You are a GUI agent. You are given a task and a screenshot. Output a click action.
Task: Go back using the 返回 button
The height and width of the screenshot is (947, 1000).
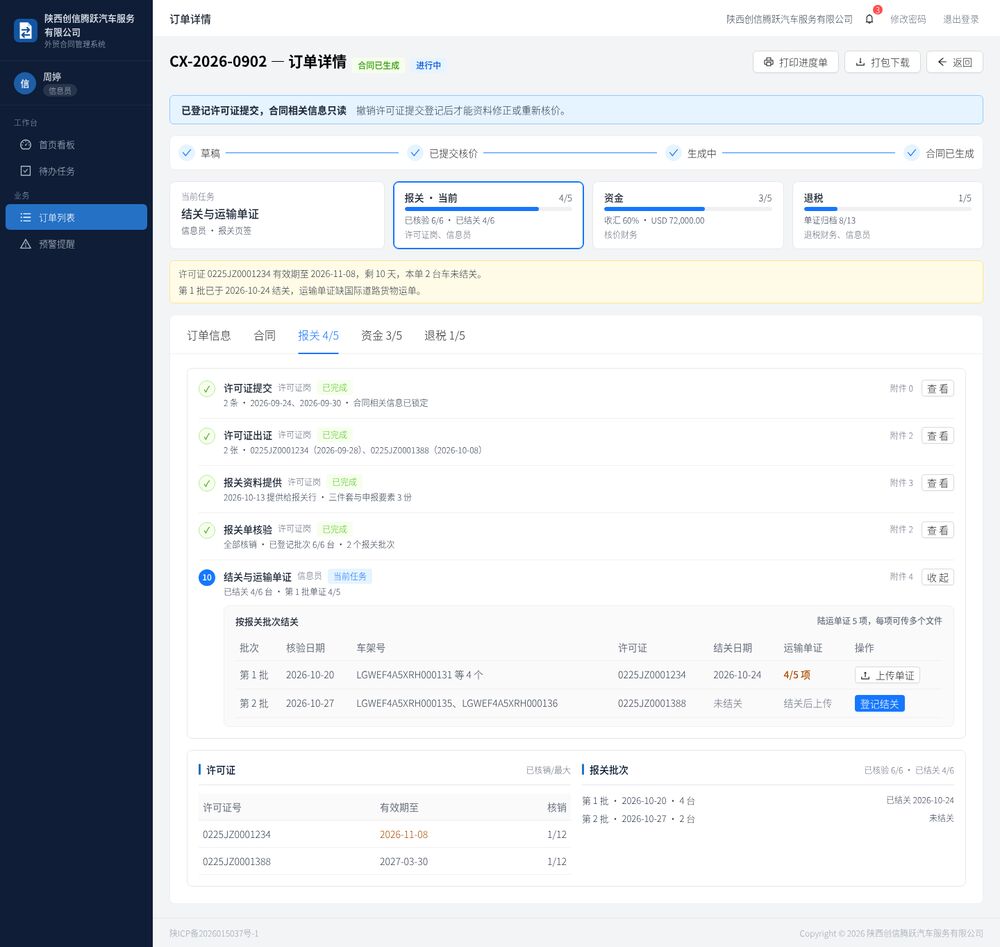(955, 62)
